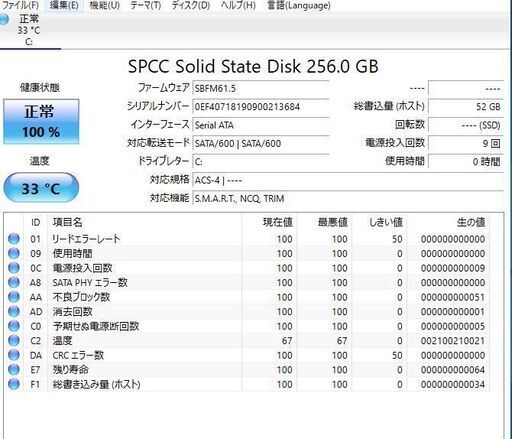Click status circle for 電源投入回数 row
This screenshot has width=512, height=439.
14,268
